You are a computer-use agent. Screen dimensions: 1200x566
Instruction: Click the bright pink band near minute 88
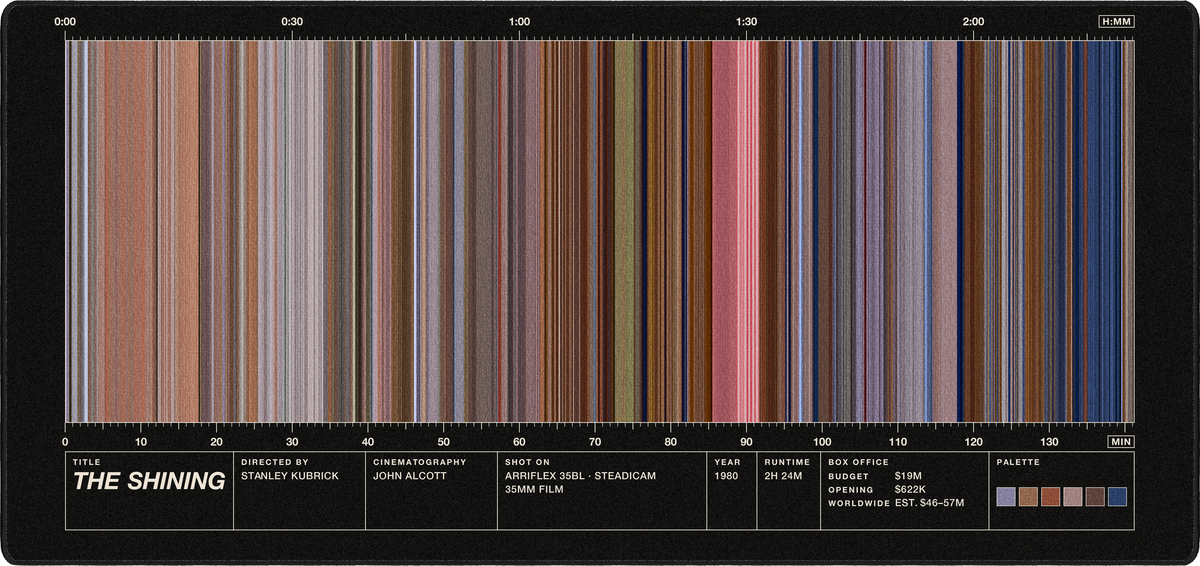tap(735, 230)
